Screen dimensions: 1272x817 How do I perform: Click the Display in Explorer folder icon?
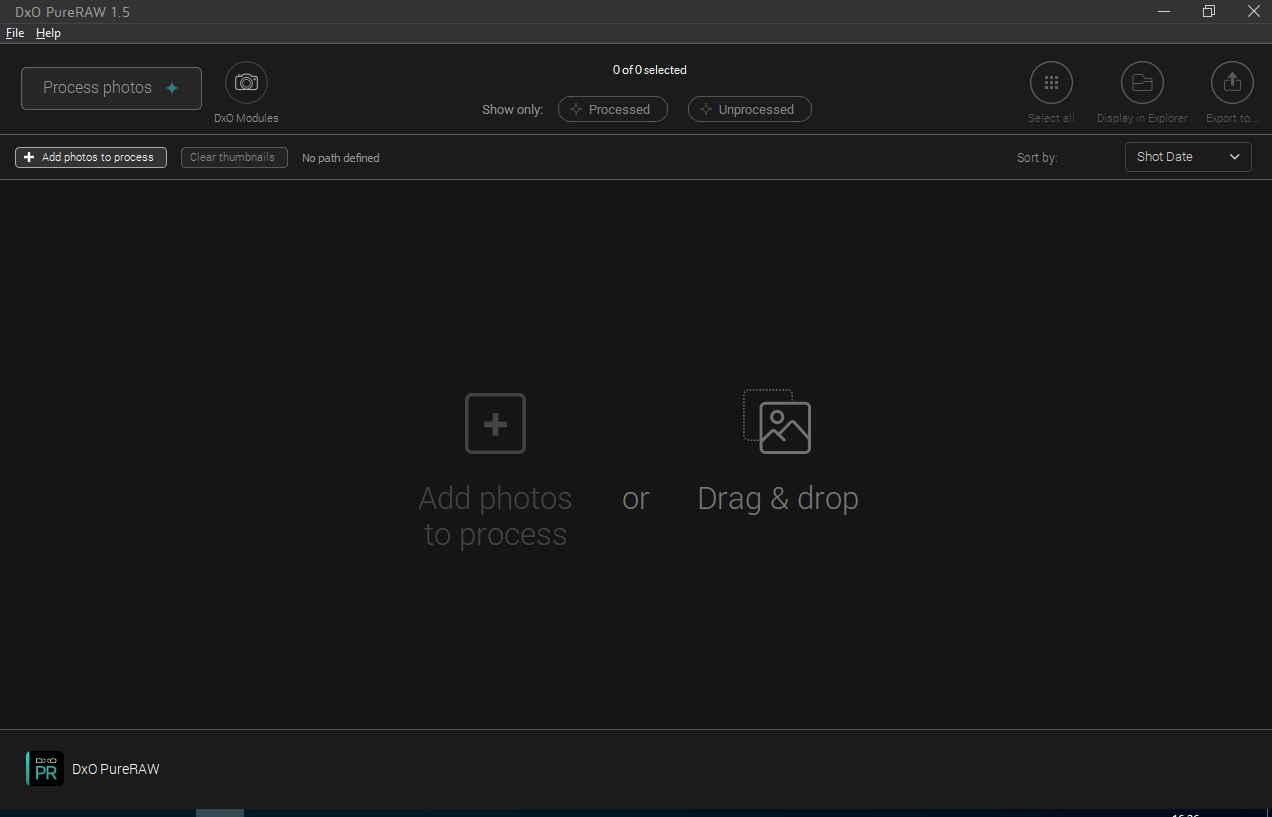[x=1141, y=83]
